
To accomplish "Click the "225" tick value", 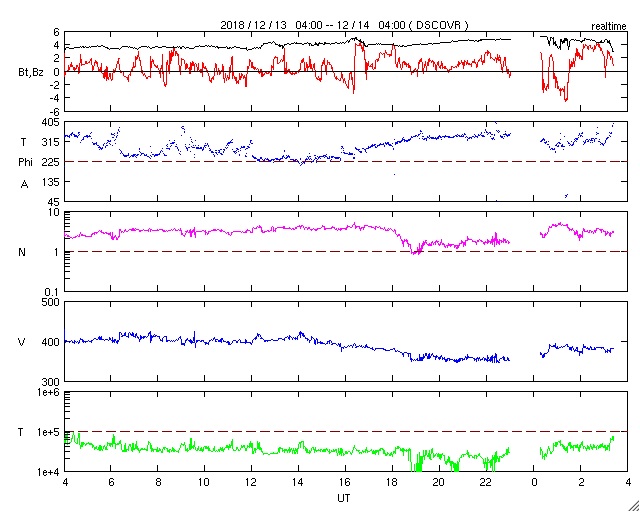I will [x=51, y=162].
